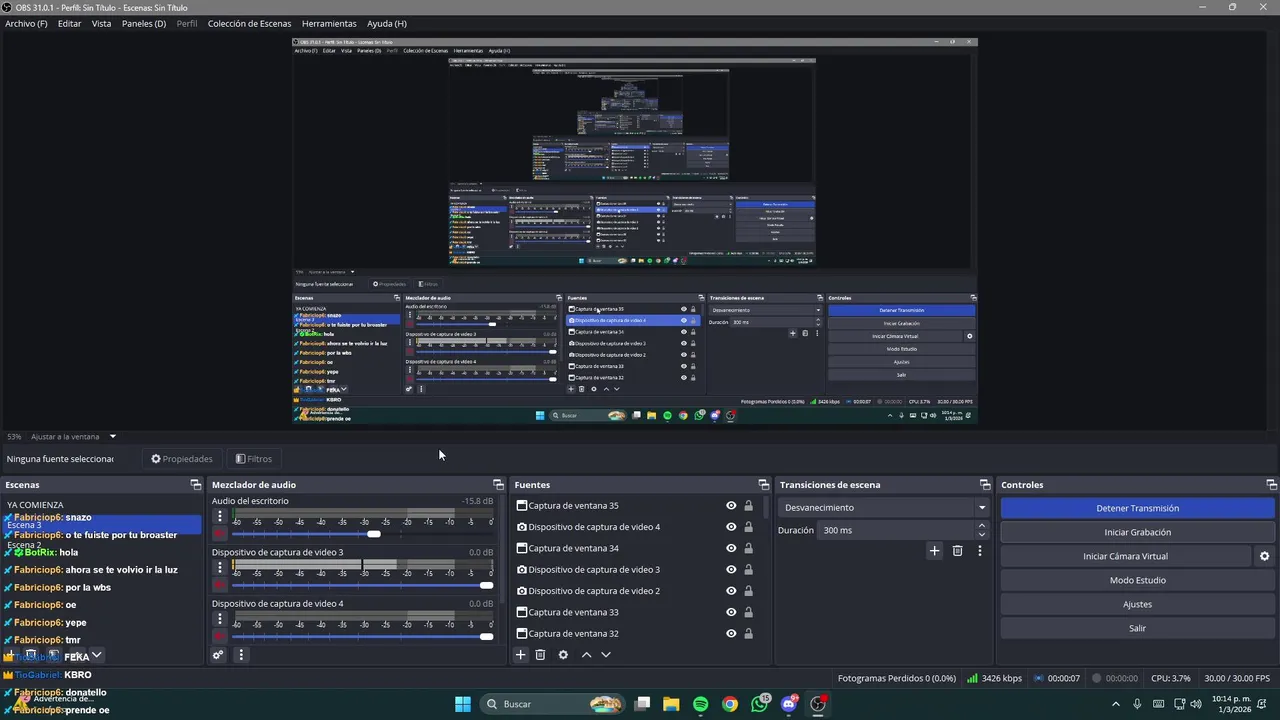Click Detener Transmisión button
This screenshot has width=1280, height=720.
click(x=1137, y=508)
